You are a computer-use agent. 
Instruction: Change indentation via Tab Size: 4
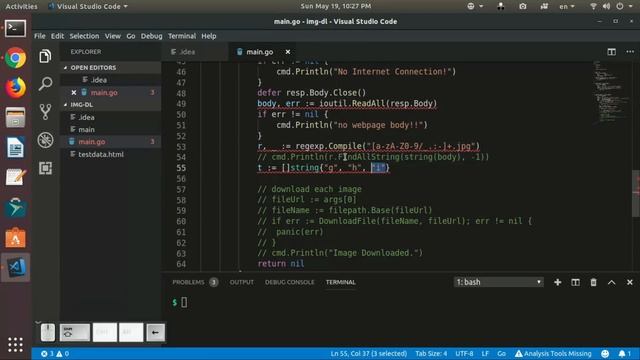[431, 353]
